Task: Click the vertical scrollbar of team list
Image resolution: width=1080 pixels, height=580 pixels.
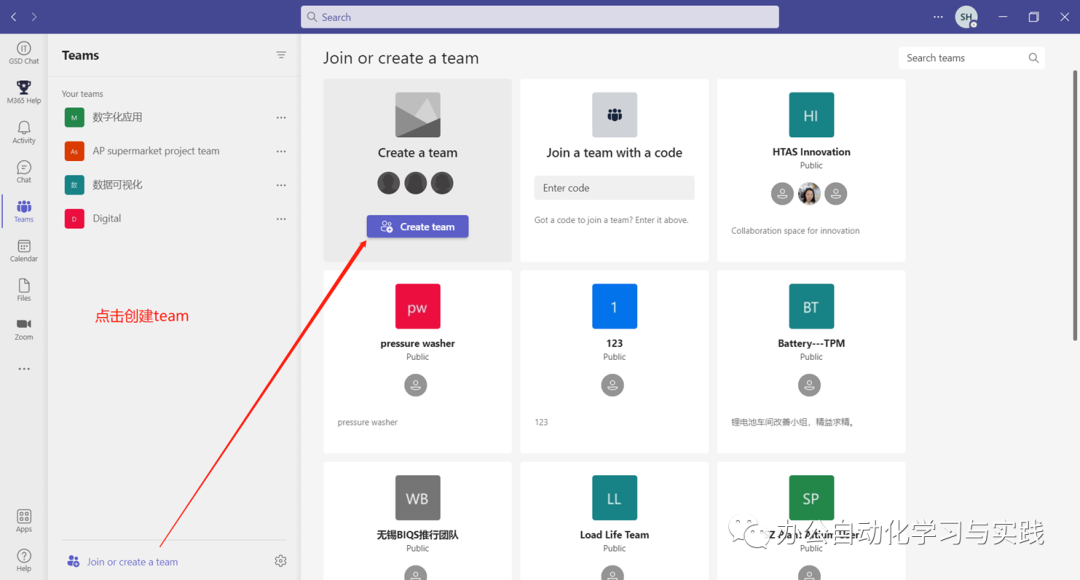Action: [x=1074, y=205]
